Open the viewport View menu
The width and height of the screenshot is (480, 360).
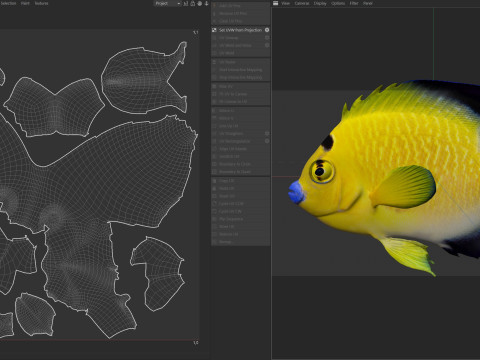286,3
